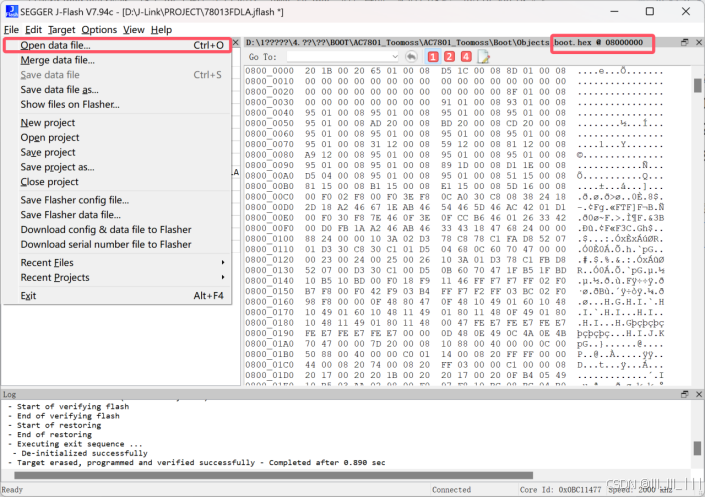Click the J-Flash application icon in title bar

pos(11,12)
